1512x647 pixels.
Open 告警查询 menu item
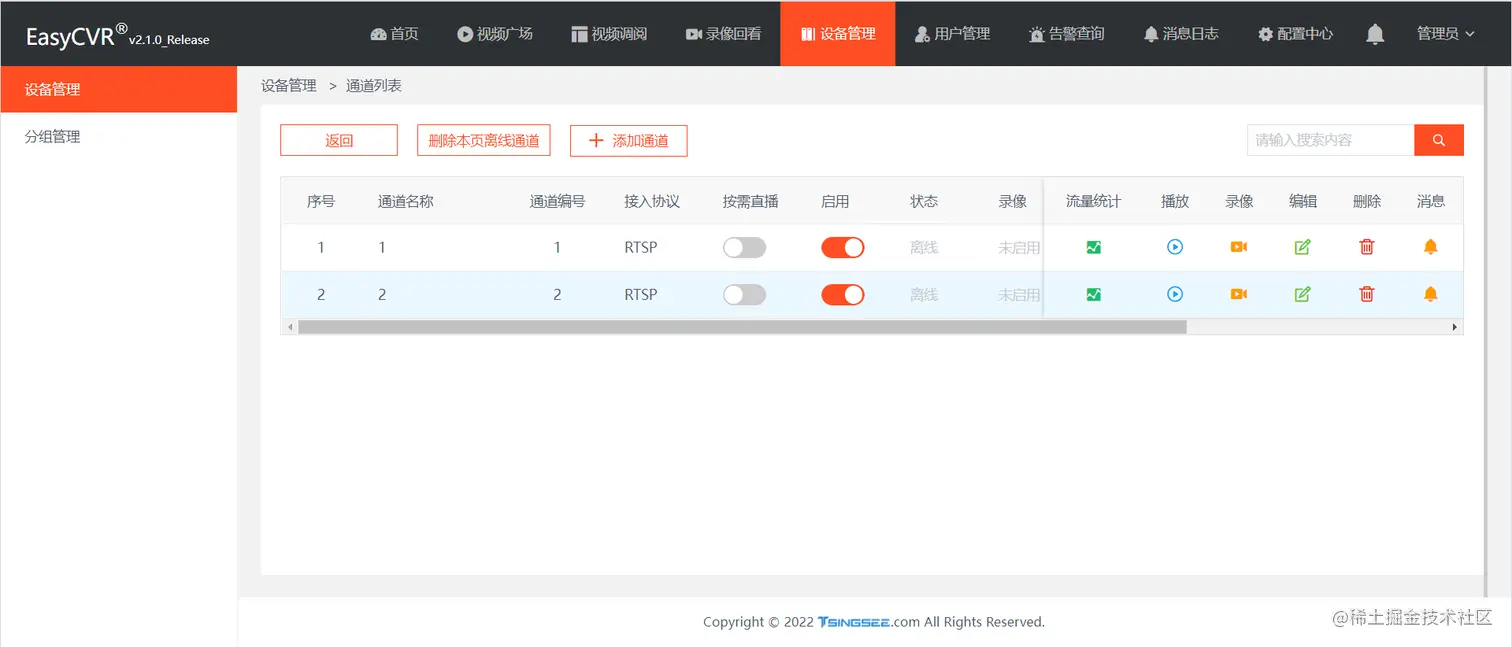[1067, 33]
